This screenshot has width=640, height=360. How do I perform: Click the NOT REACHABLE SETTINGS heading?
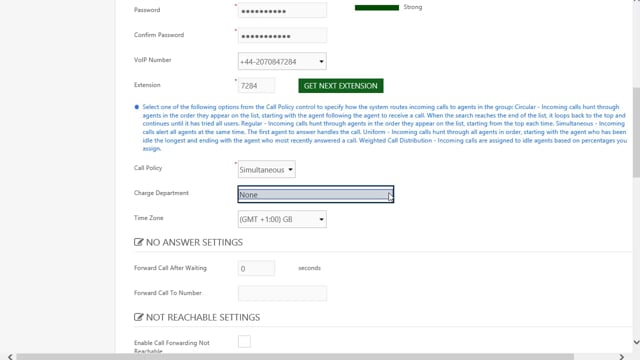[x=202, y=317]
